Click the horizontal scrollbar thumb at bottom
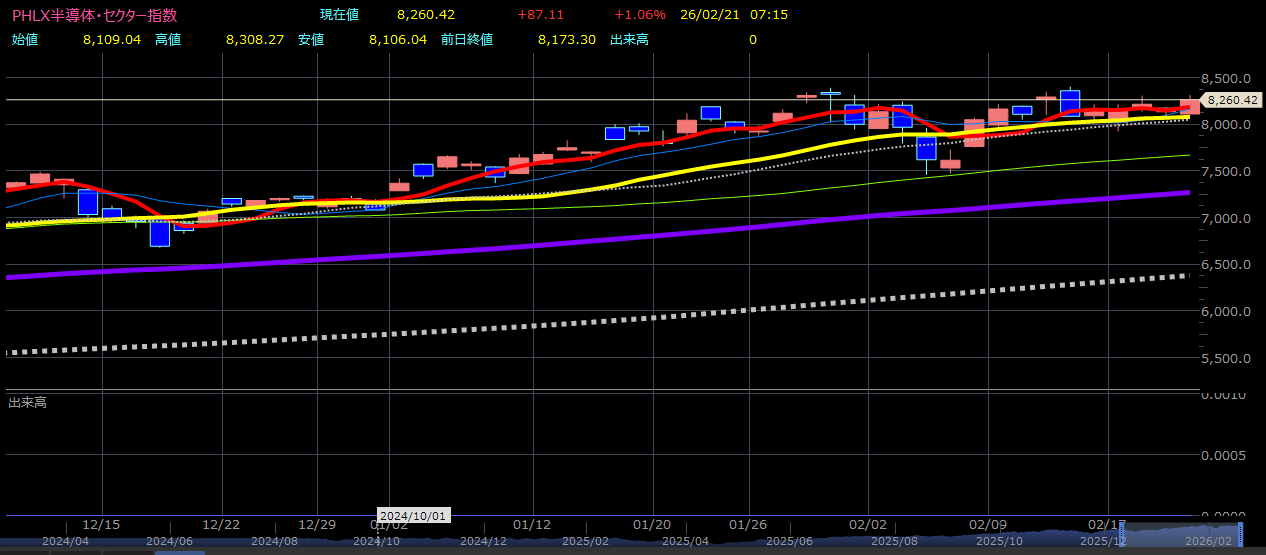 click(x=180, y=552)
